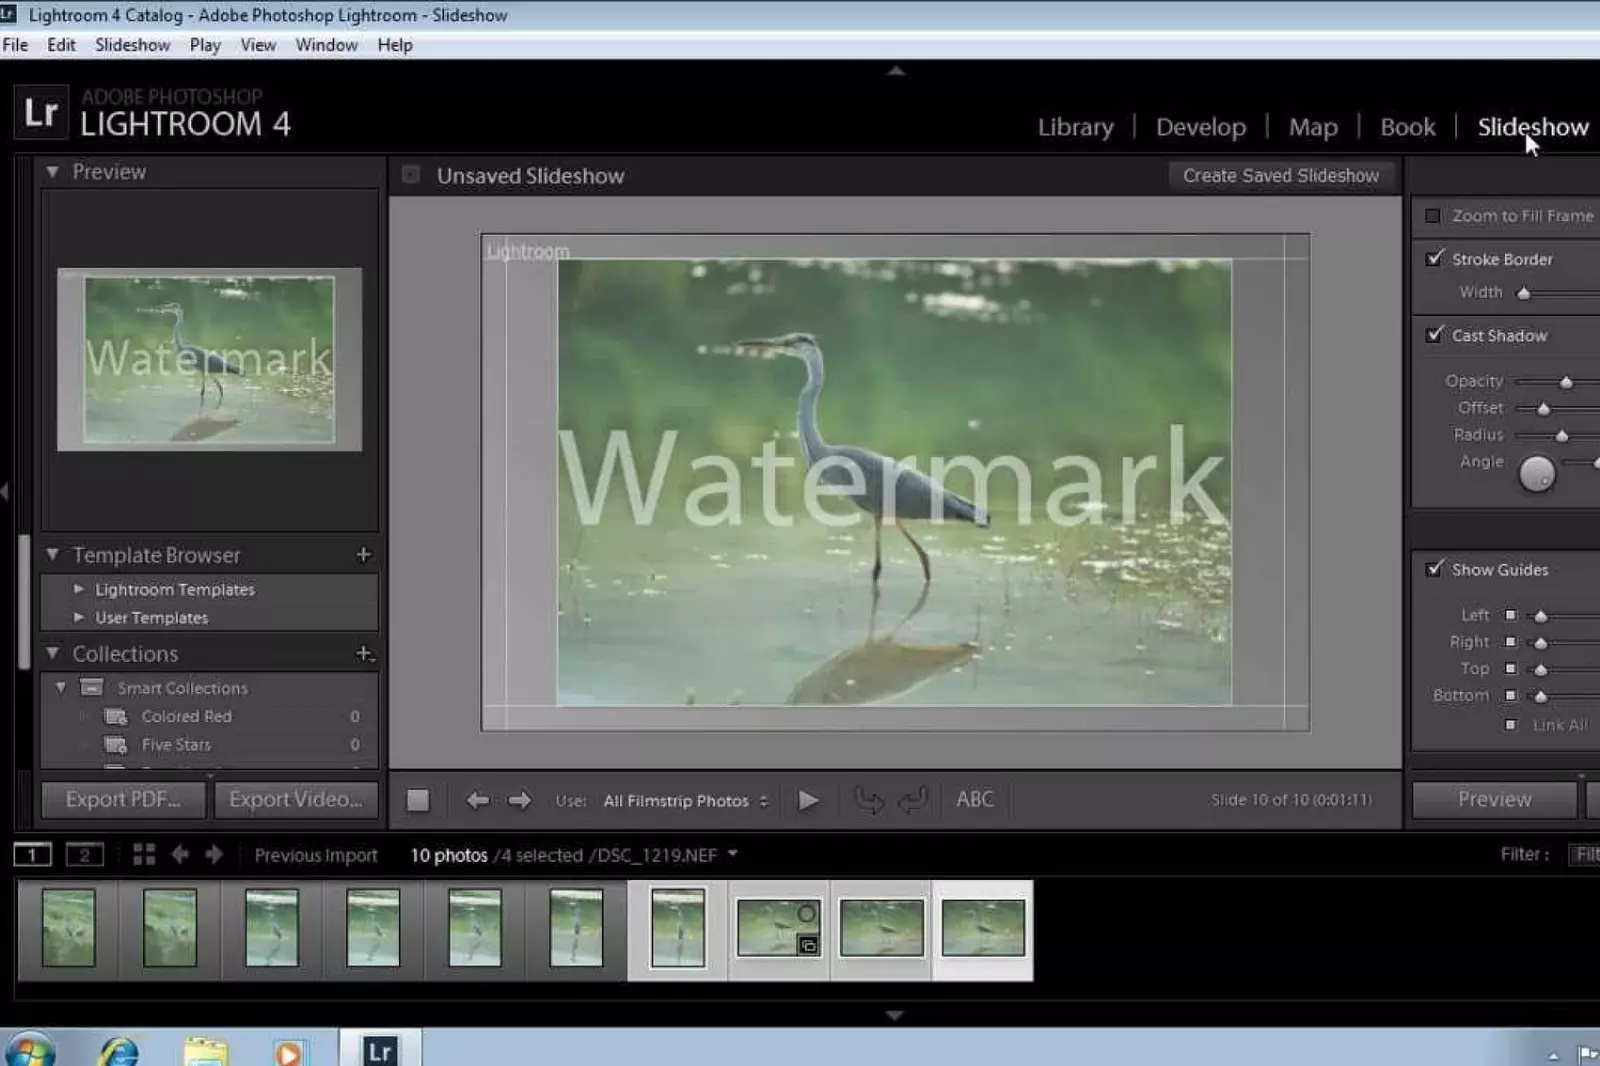Viewport: 1600px width, 1066px height.
Task: Click the stop slideshow square button
Action: [418, 800]
